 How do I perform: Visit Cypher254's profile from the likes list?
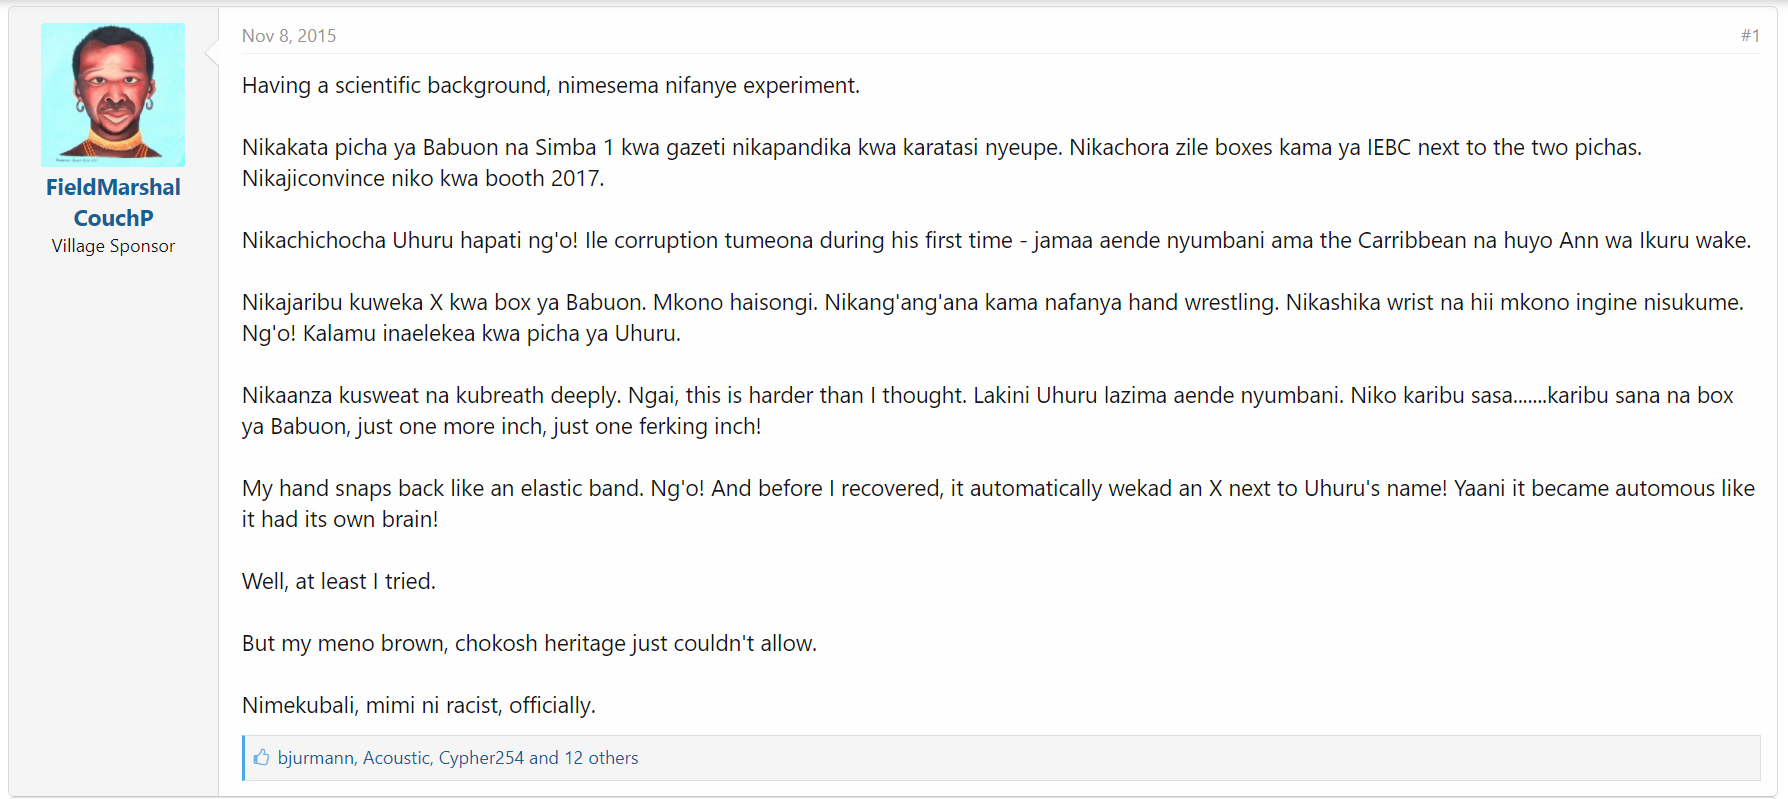481,758
